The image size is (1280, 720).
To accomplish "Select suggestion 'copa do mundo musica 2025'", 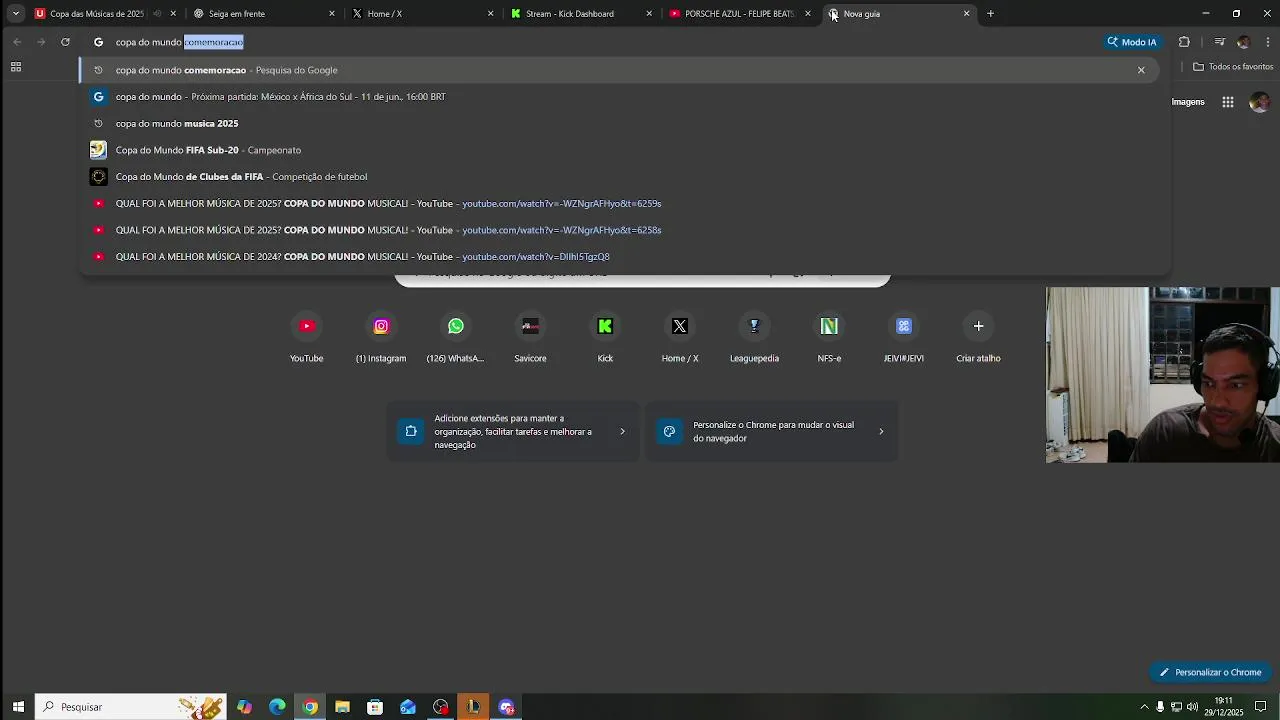I will [620, 123].
